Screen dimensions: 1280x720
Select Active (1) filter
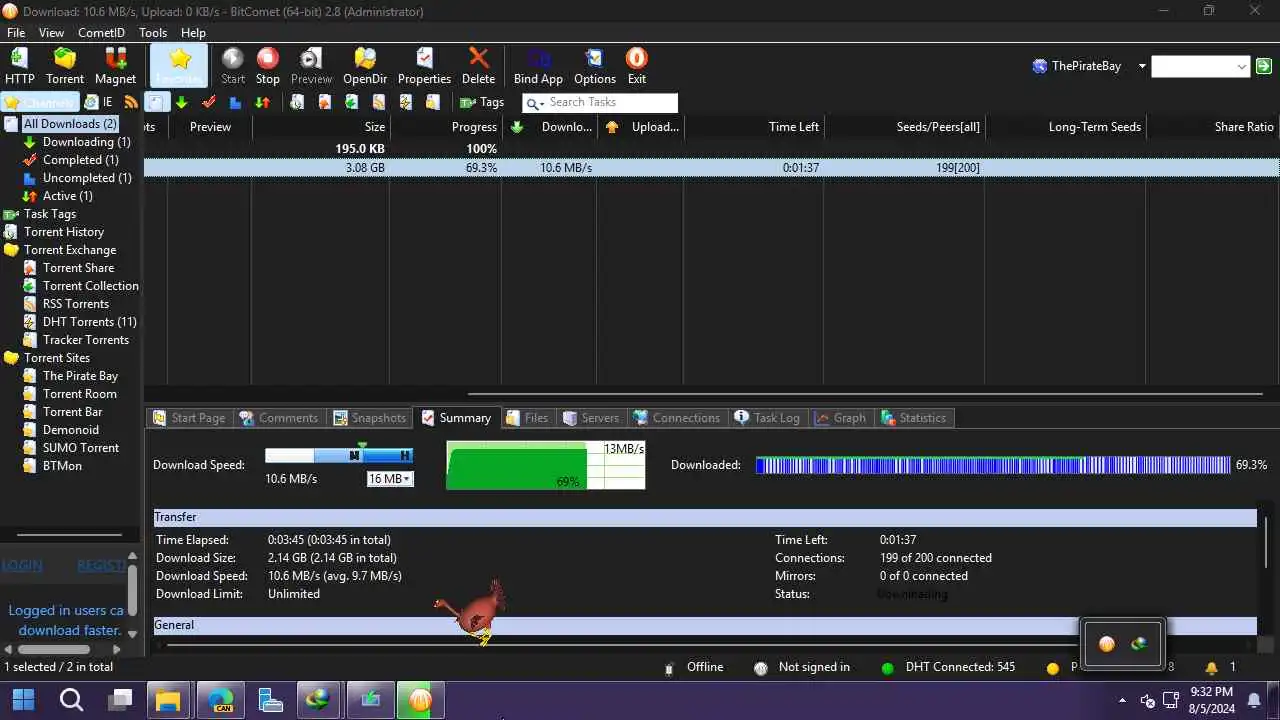pos(67,196)
